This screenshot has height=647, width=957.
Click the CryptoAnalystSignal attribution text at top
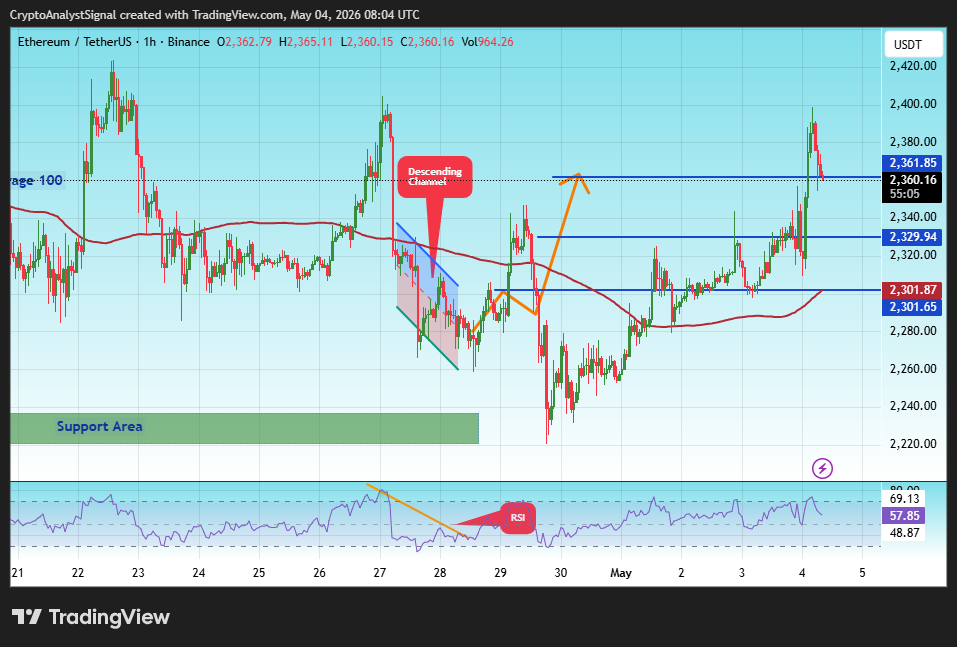click(x=215, y=15)
